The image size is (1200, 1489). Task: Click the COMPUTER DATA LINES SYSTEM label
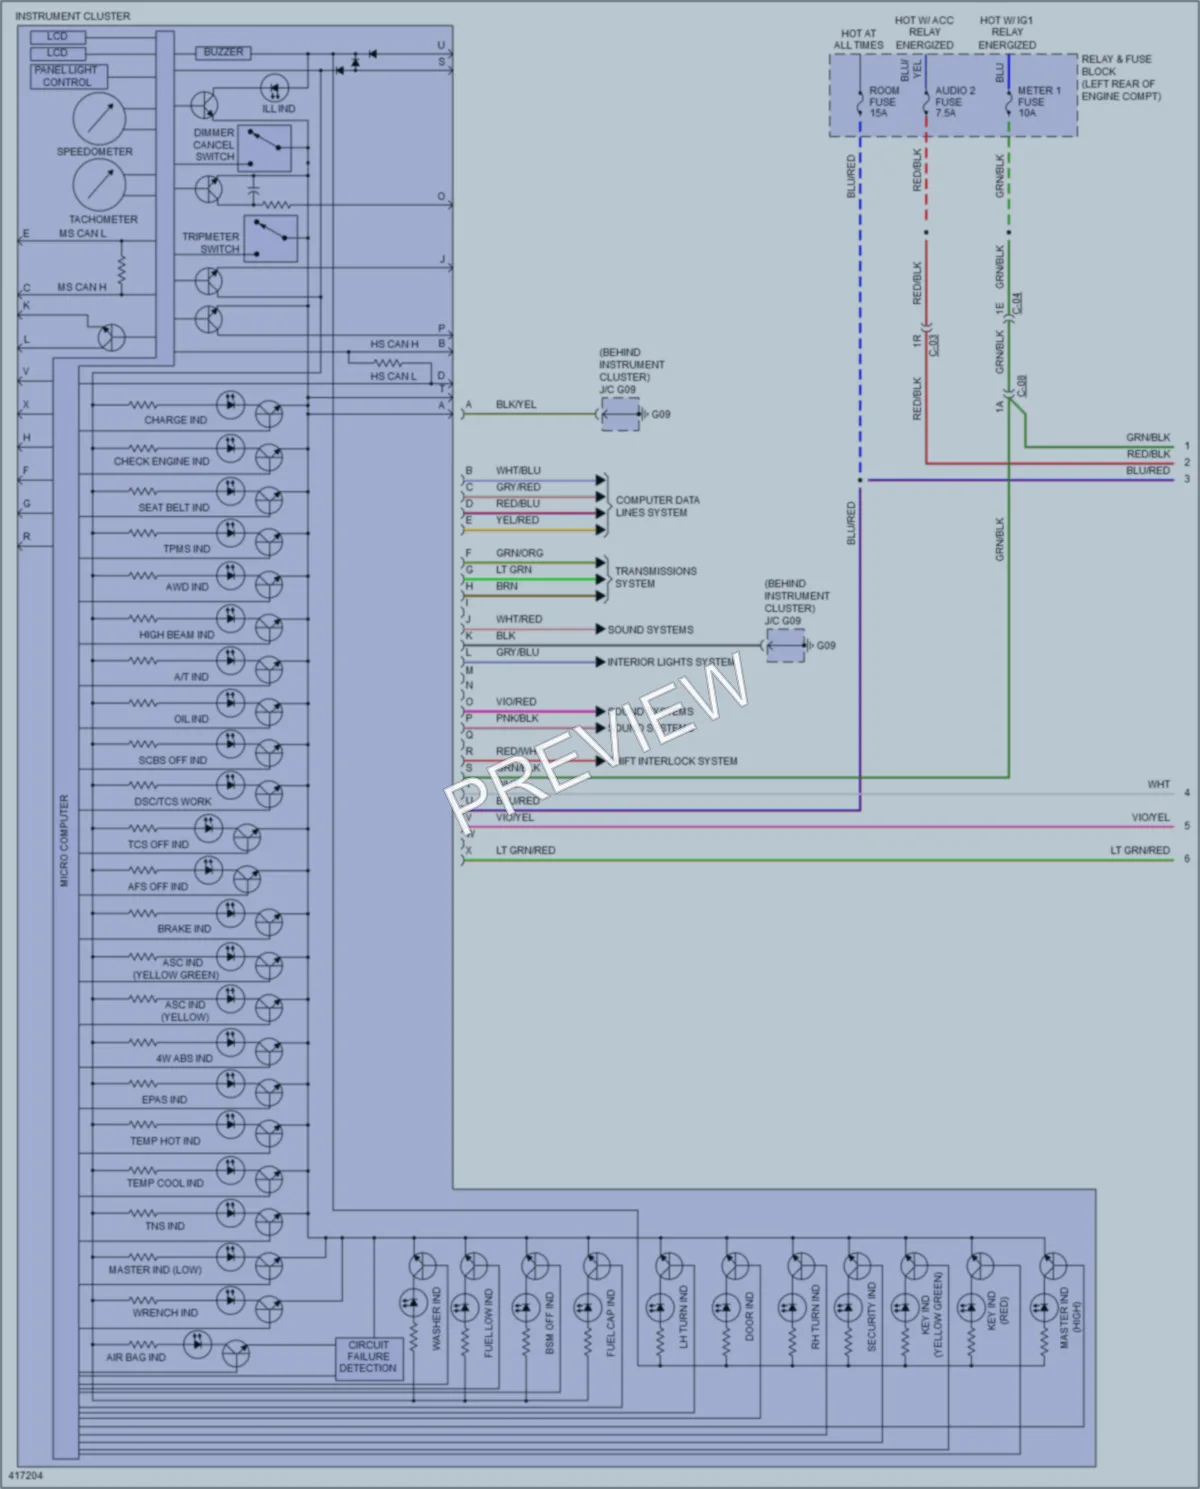point(657,506)
